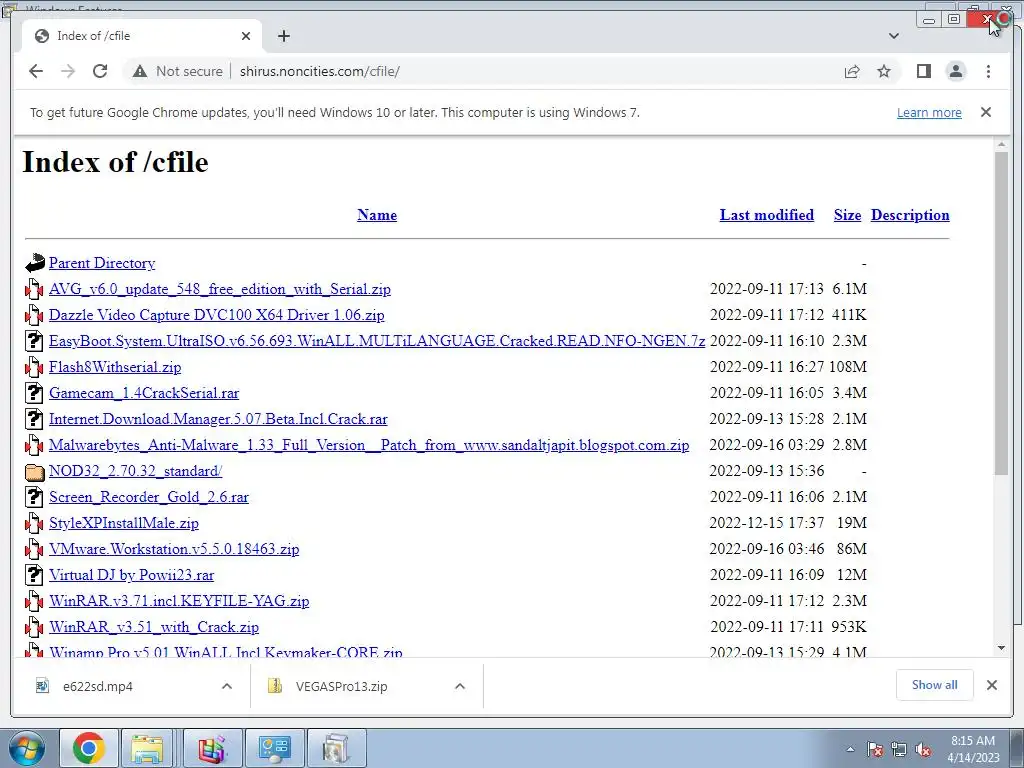Click the folder icon beside NOD32
The height and width of the screenshot is (768, 1024).
pos(34,472)
